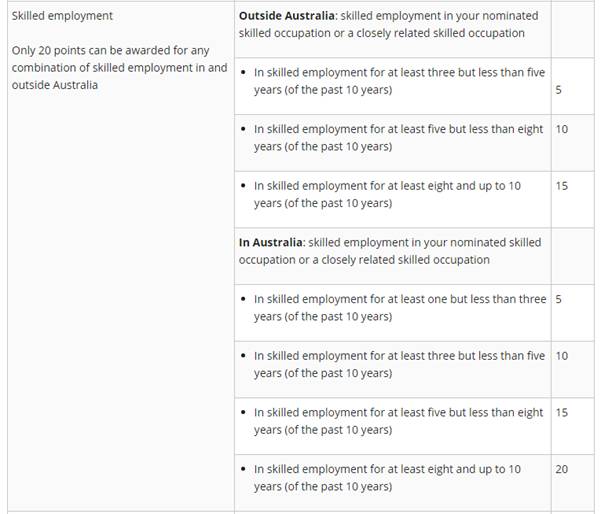This screenshot has height=514, width=601.
Task: Click the 'Skilled employment' heading text
Action: click(x=62, y=16)
